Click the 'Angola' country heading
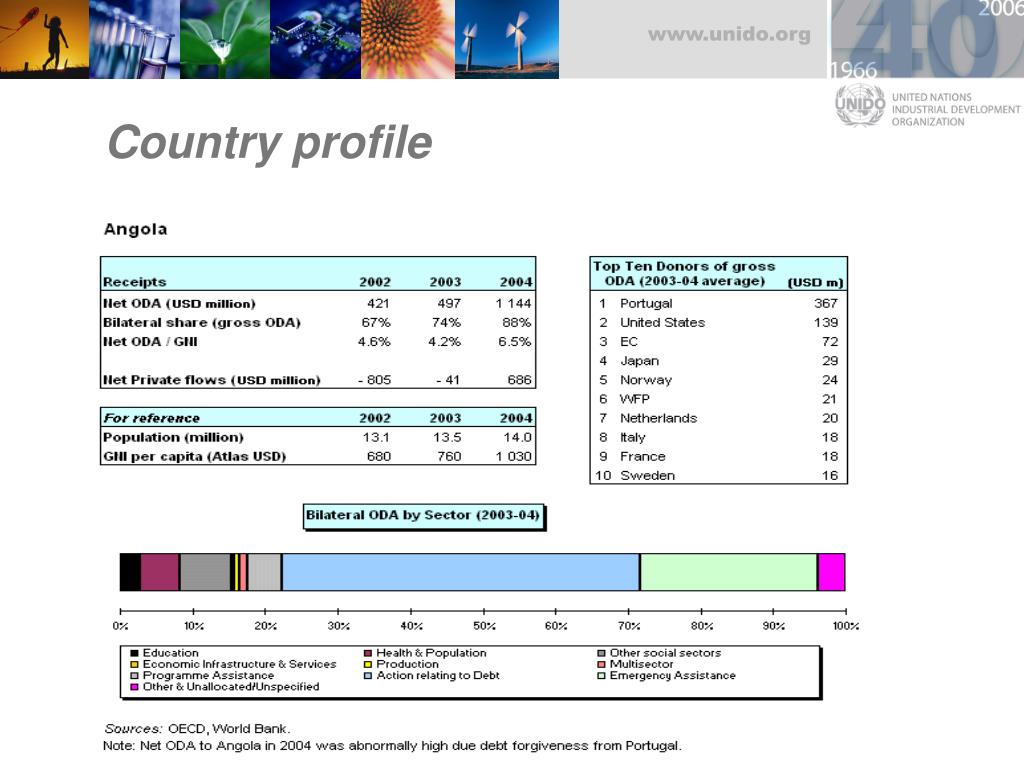 (136, 229)
